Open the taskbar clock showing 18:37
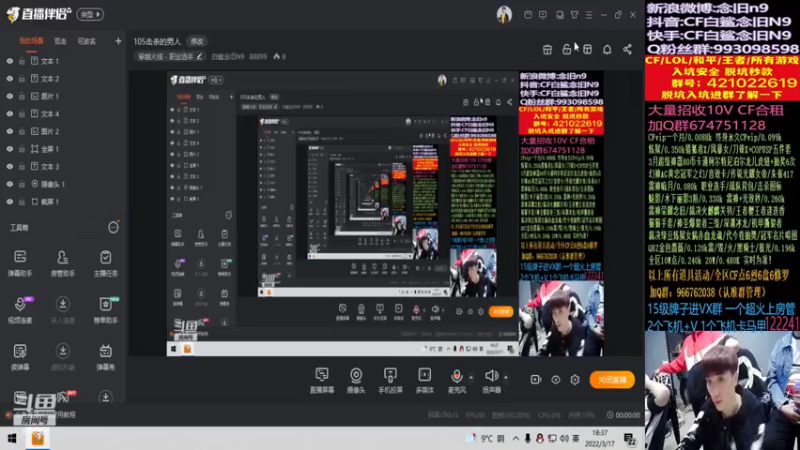This screenshot has width=800, height=450. [x=599, y=438]
